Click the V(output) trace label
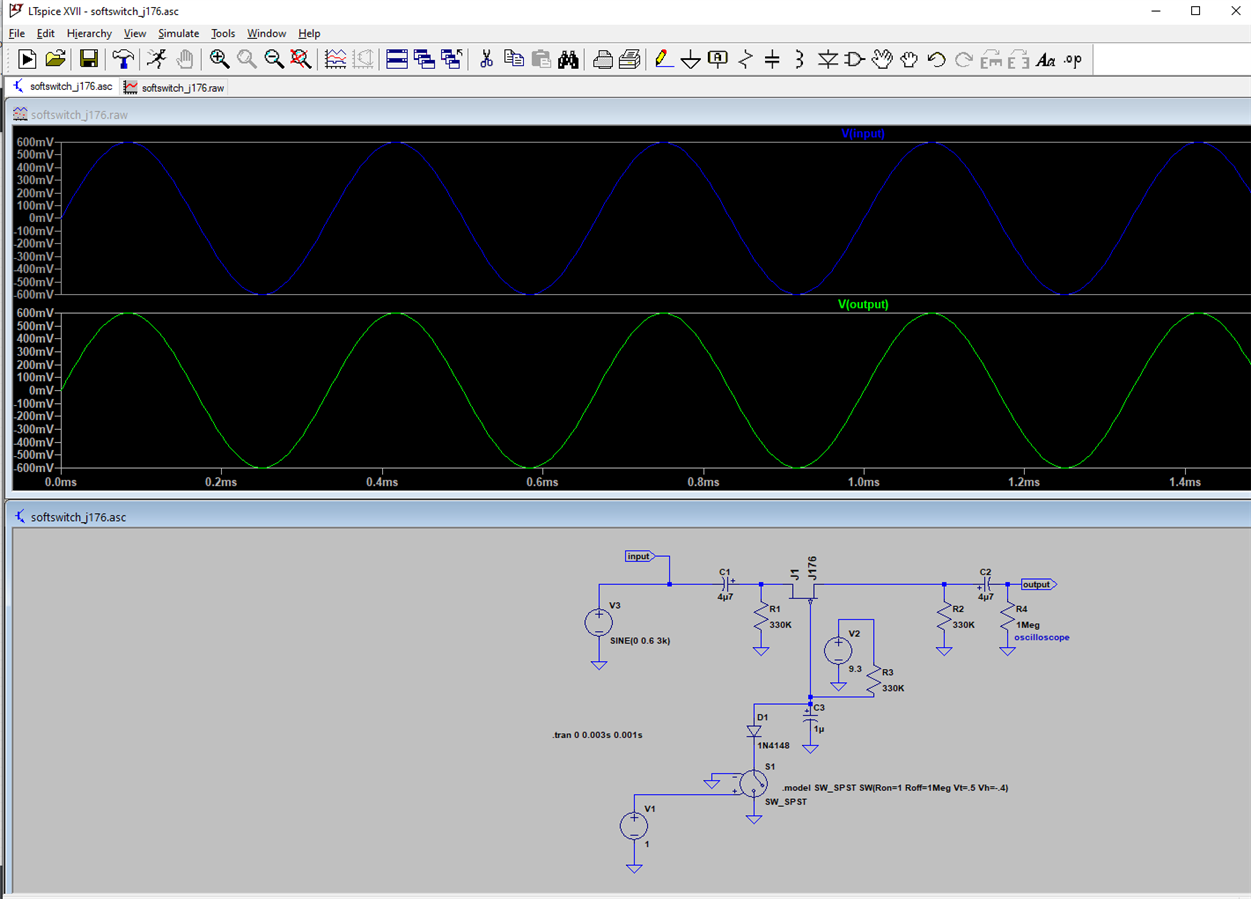Image resolution: width=1251 pixels, height=899 pixels. [x=862, y=304]
